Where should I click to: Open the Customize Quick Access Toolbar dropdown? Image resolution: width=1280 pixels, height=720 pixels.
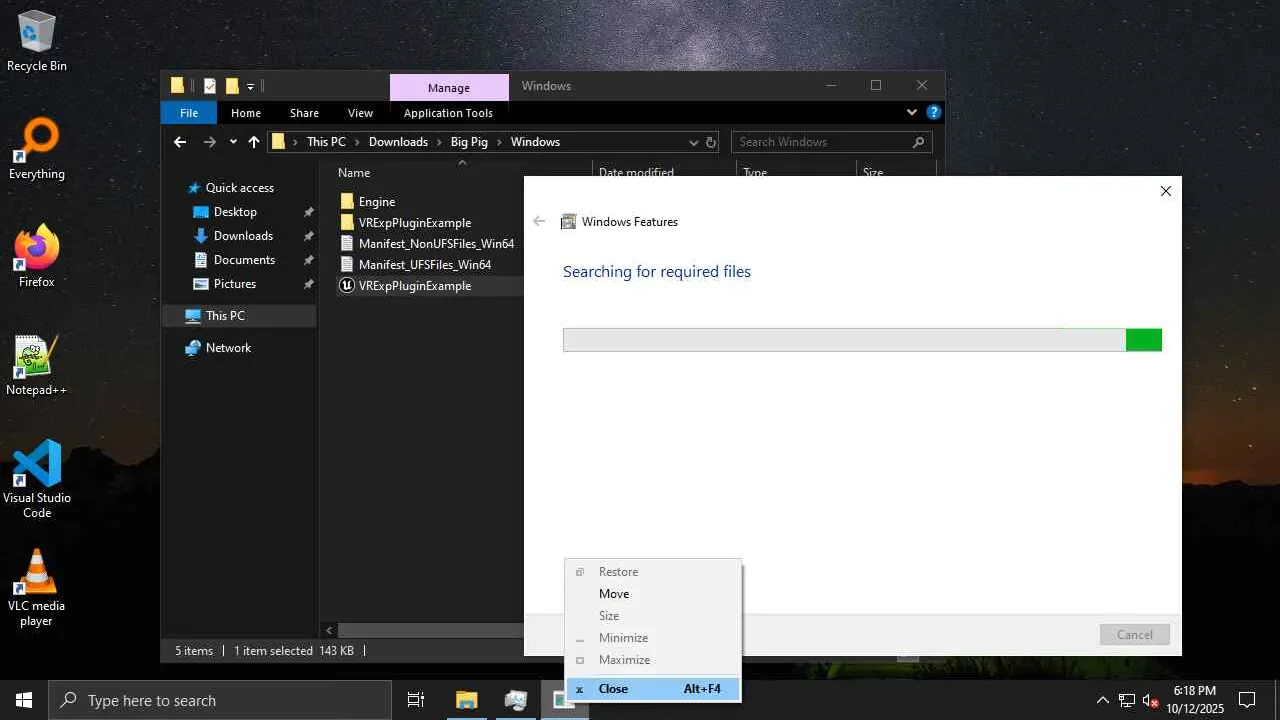251,87
